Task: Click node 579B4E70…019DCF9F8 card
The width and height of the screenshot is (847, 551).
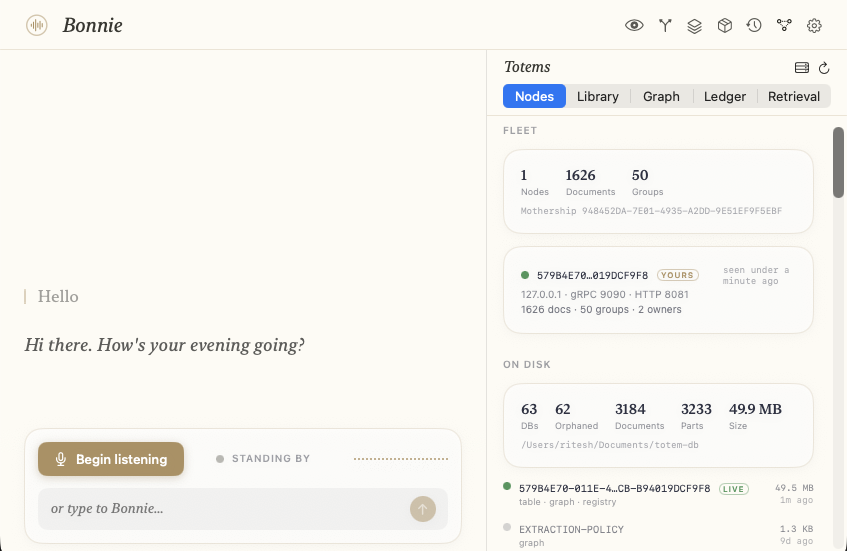Action: coord(658,290)
